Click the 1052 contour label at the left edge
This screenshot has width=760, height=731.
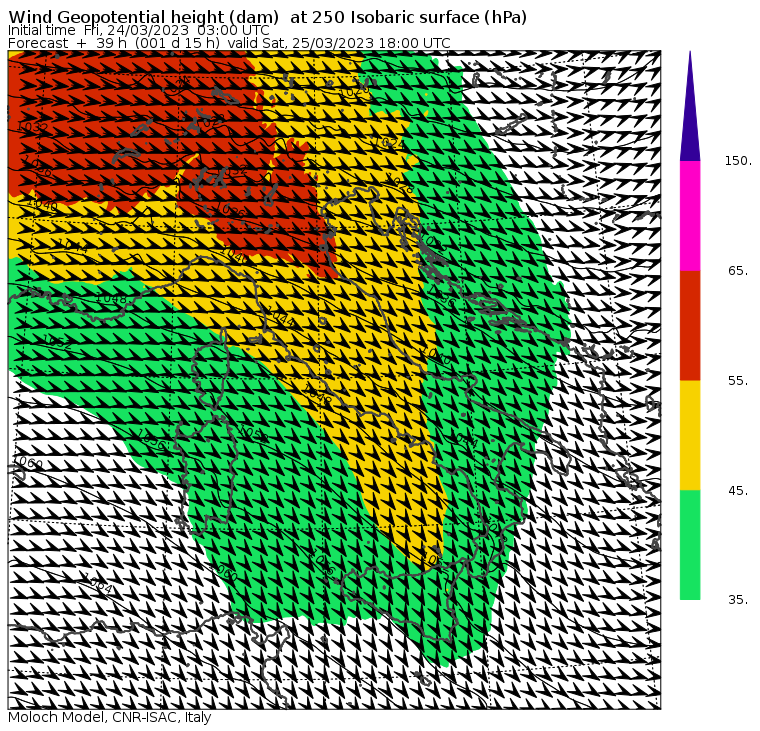tap(57, 342)
